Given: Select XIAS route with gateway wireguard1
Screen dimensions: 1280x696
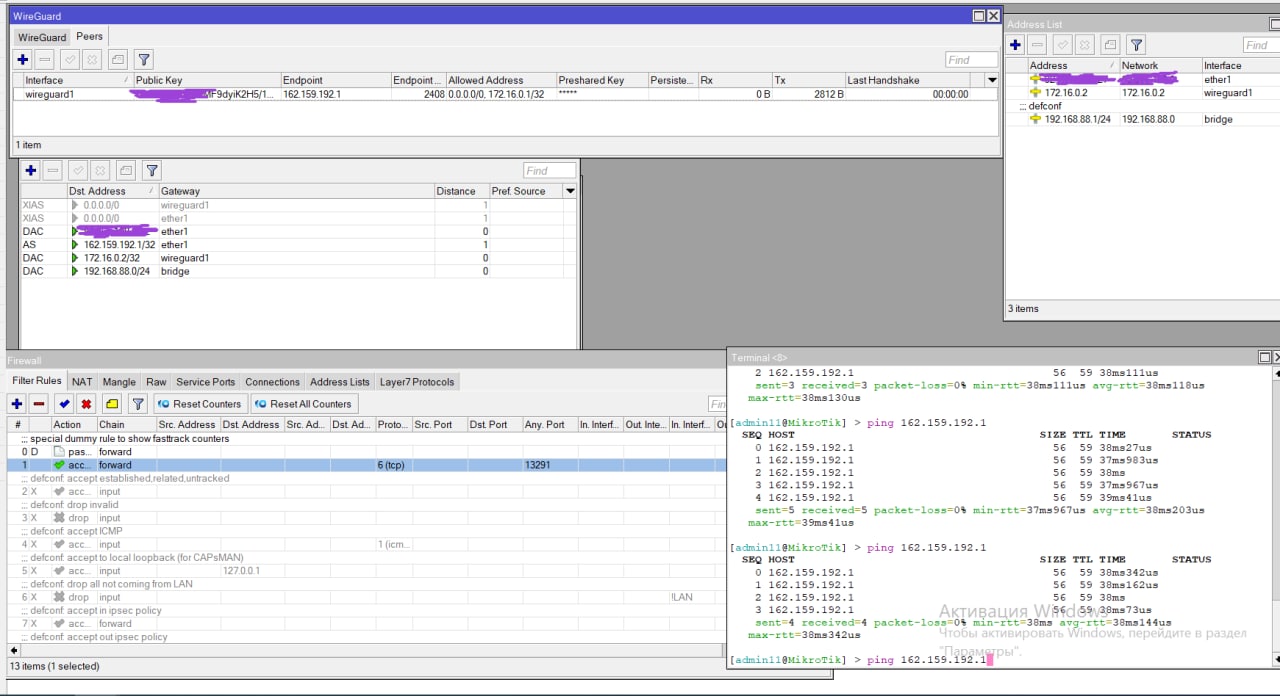Looking at the screenshot, I should [298, 205].
